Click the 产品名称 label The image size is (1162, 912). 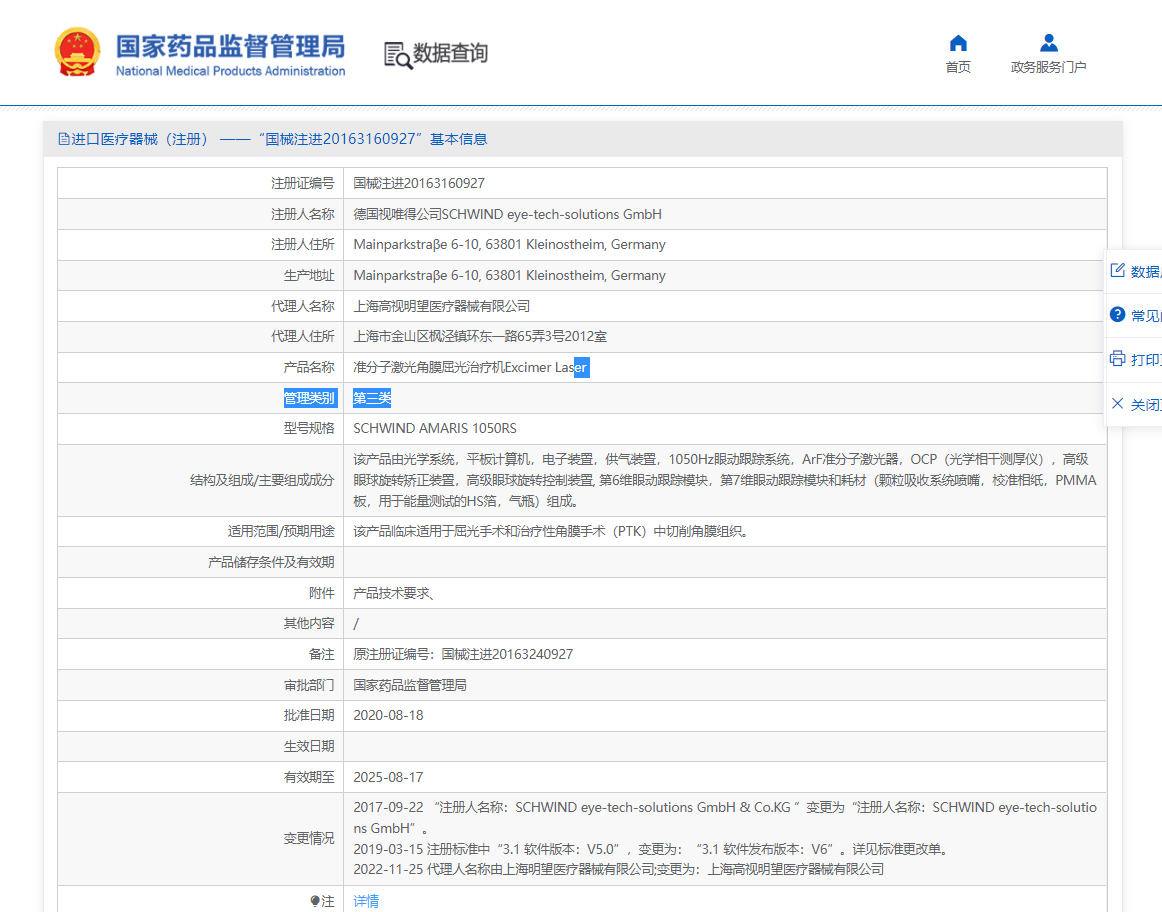(309, 367)
